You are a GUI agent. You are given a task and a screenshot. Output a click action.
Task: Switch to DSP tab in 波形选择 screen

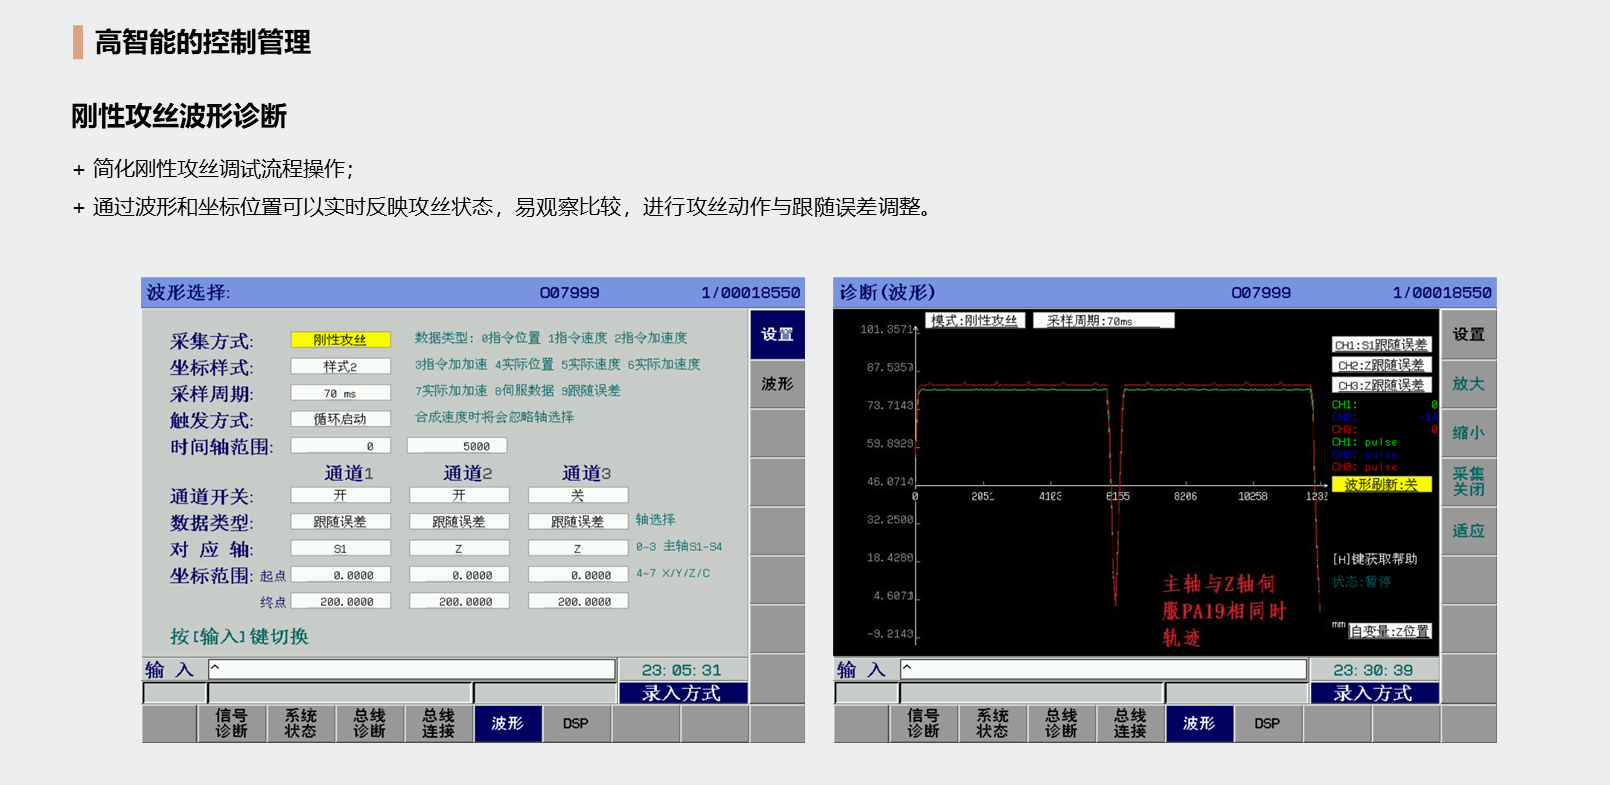click(575, 723)
